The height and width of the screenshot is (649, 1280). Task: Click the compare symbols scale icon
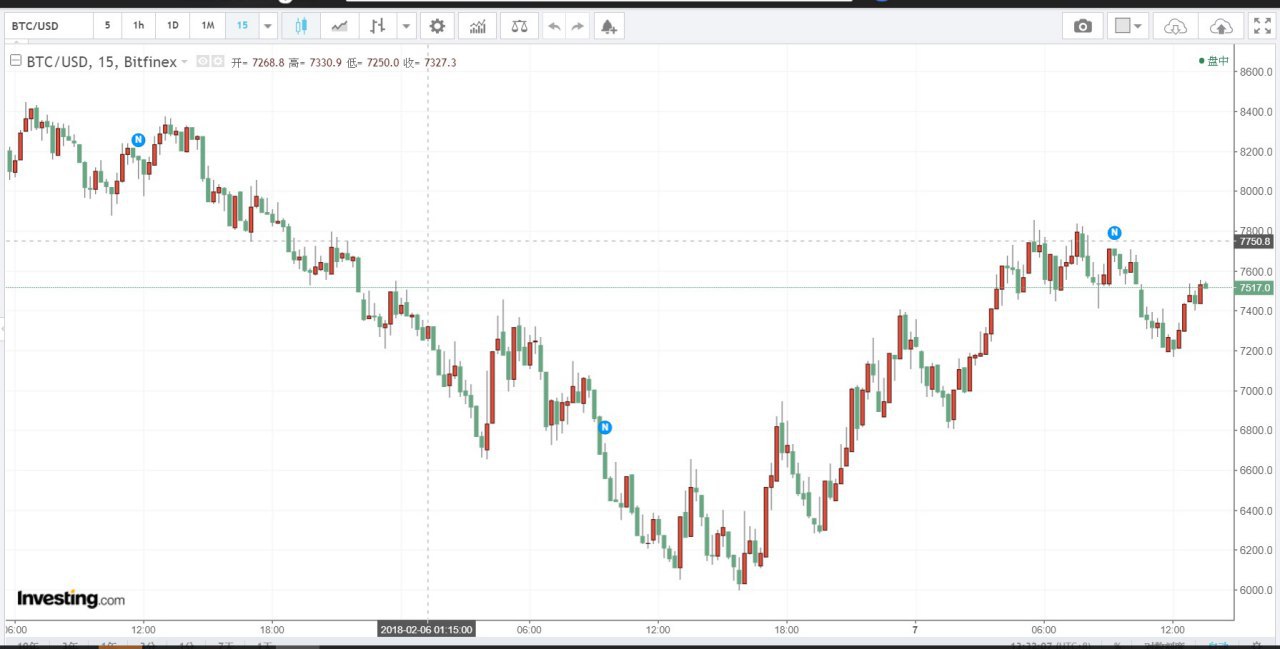518,26
